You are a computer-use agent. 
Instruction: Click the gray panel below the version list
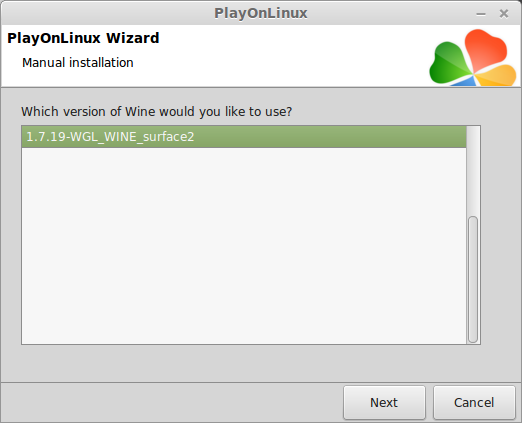pyautogui.click(x=261, y=363)
